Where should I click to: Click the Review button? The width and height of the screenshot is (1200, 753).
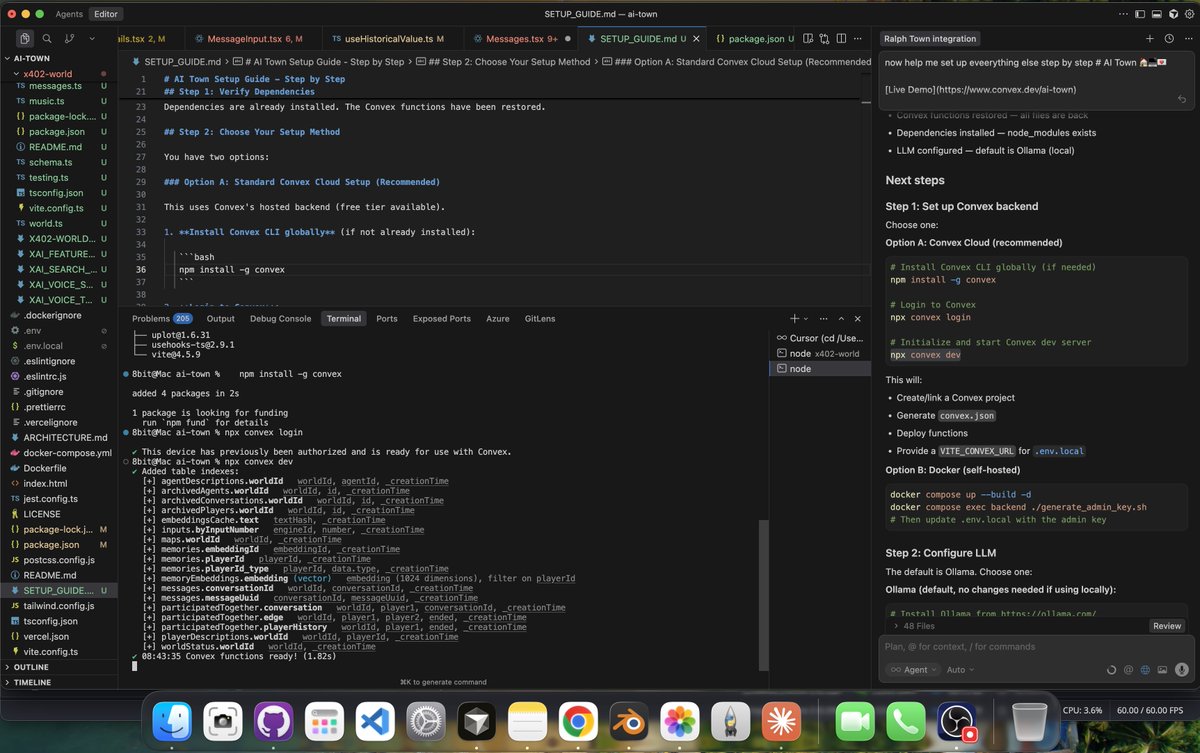[x=1166, y=625]
